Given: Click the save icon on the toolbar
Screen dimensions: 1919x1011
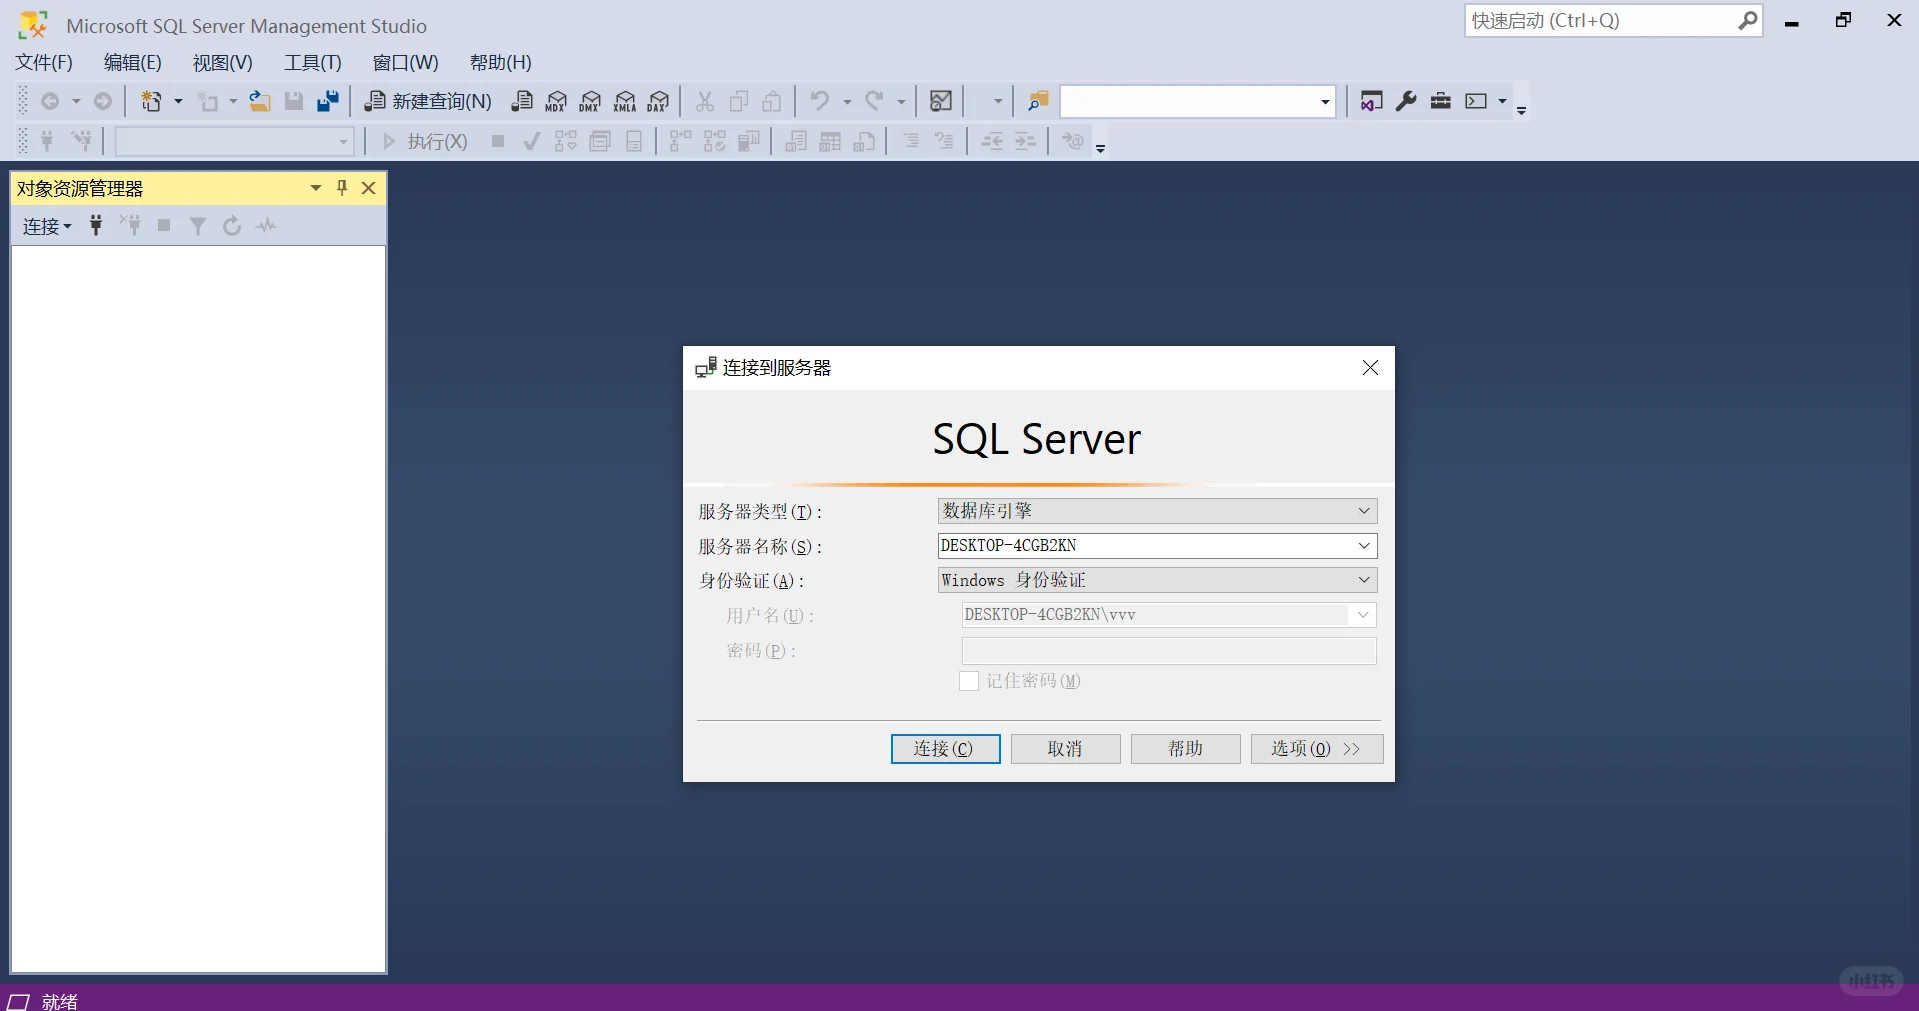Looking at the screenshot, I should click(293, 100).
